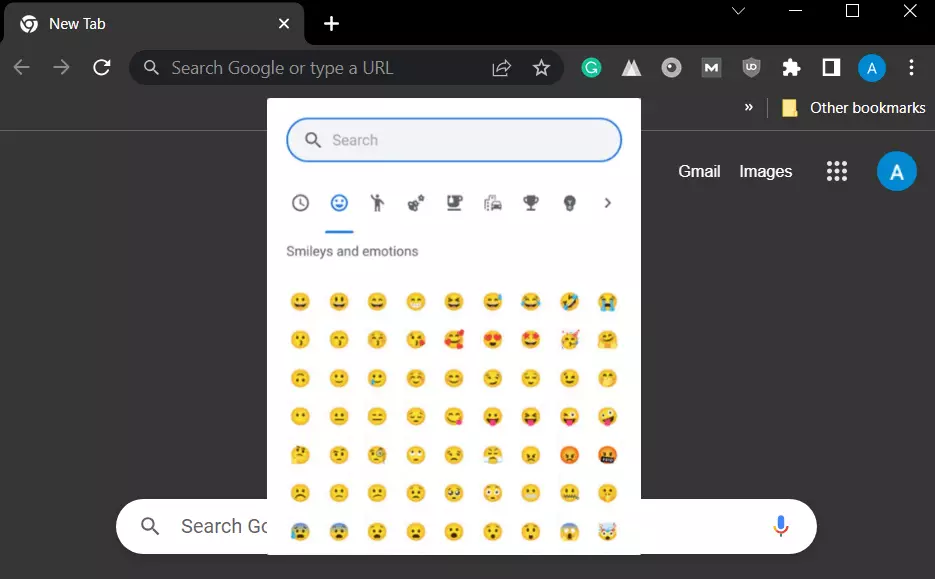
Task: Select the Activities trophy emoji category
Action: (530, 202)
